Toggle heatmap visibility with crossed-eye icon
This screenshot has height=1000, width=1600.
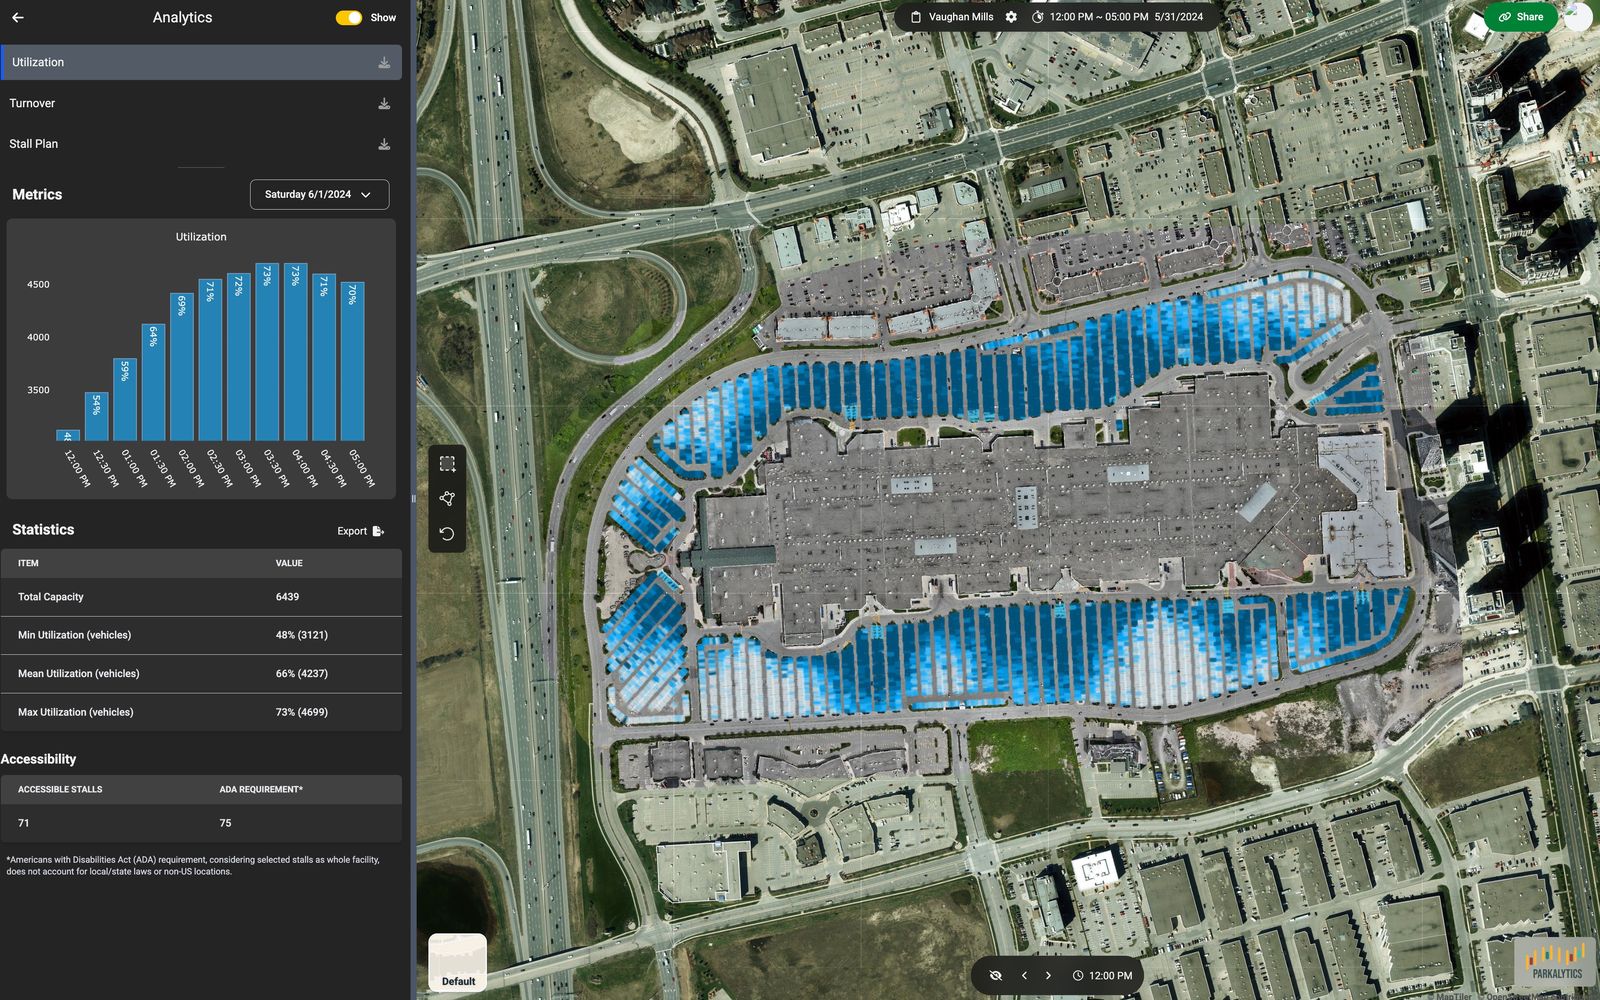point(996,974)
